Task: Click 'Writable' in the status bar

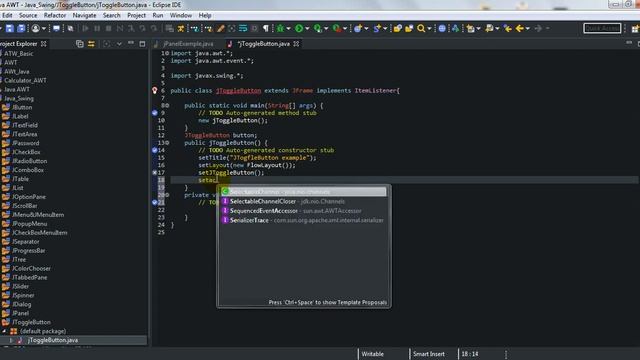Action: [x=373, y=354]
